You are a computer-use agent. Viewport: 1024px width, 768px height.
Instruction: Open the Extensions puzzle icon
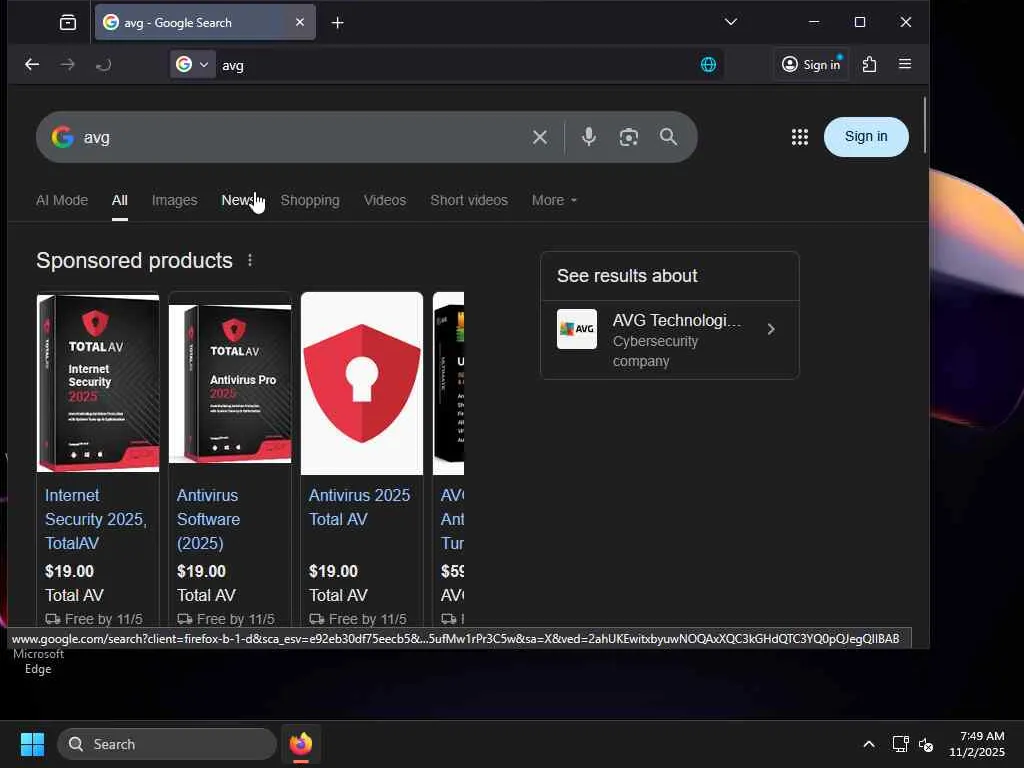tap(869, 64)
